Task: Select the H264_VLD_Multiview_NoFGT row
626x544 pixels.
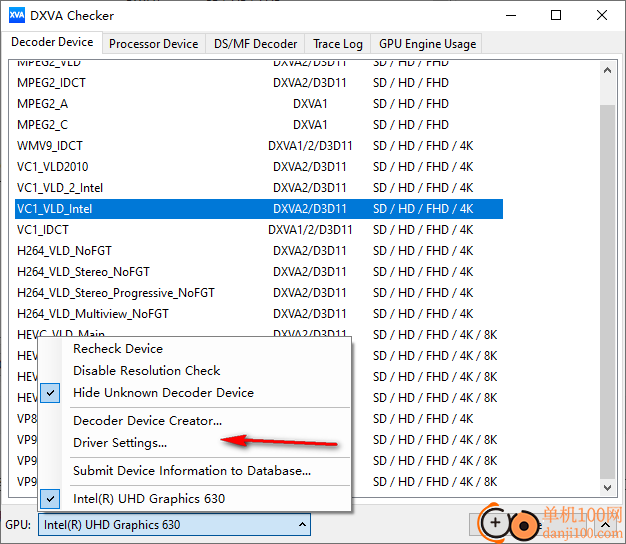Action: coord(259,314)
